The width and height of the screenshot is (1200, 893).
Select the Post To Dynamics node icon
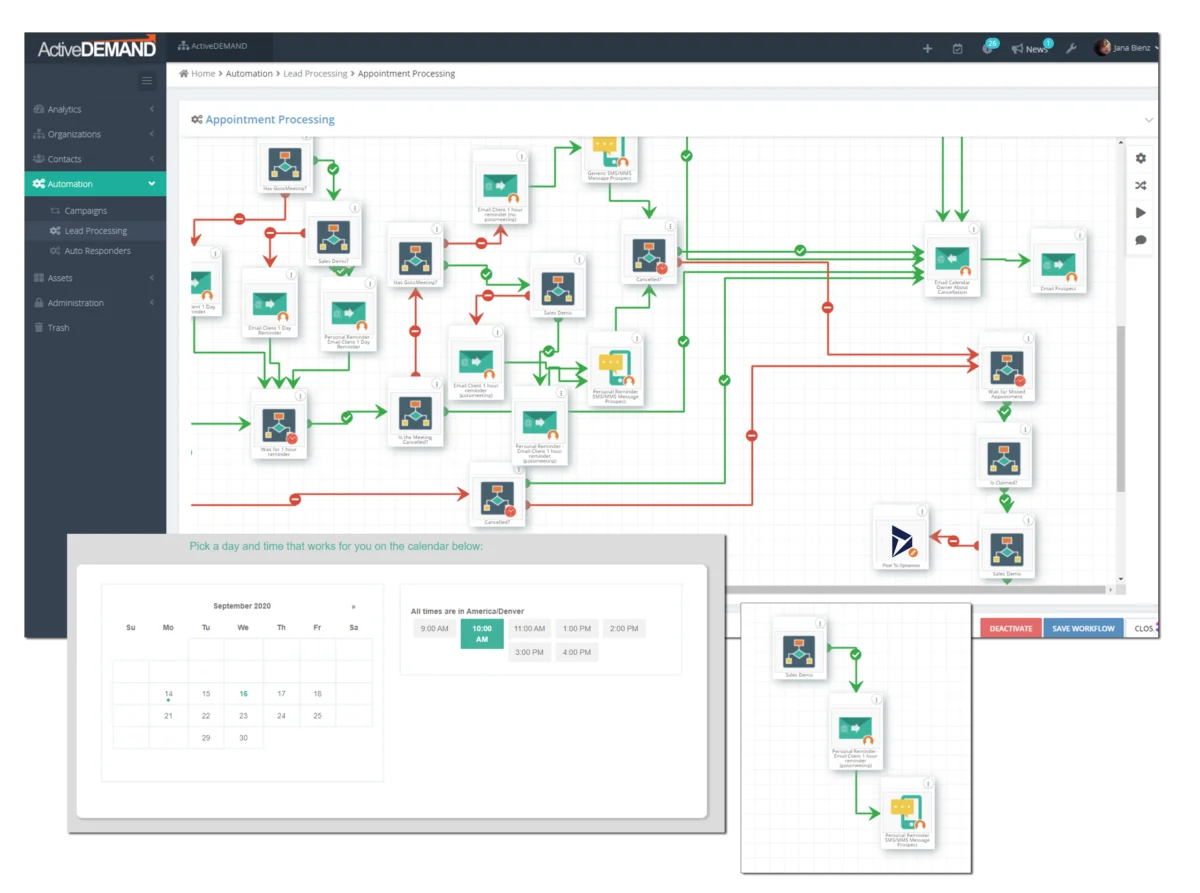click(901, 540)
